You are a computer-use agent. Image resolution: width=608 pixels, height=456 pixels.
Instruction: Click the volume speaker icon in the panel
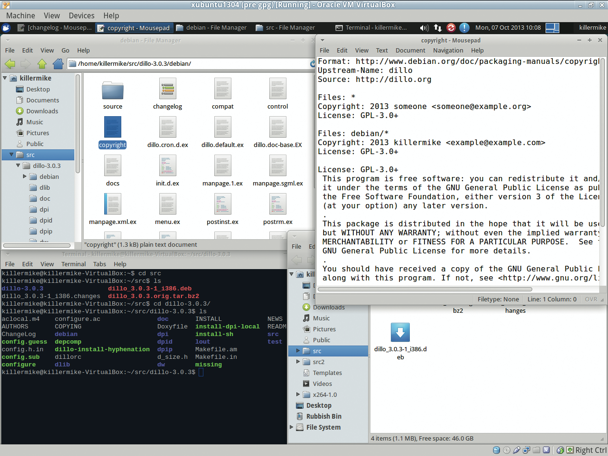pos(424,28)
